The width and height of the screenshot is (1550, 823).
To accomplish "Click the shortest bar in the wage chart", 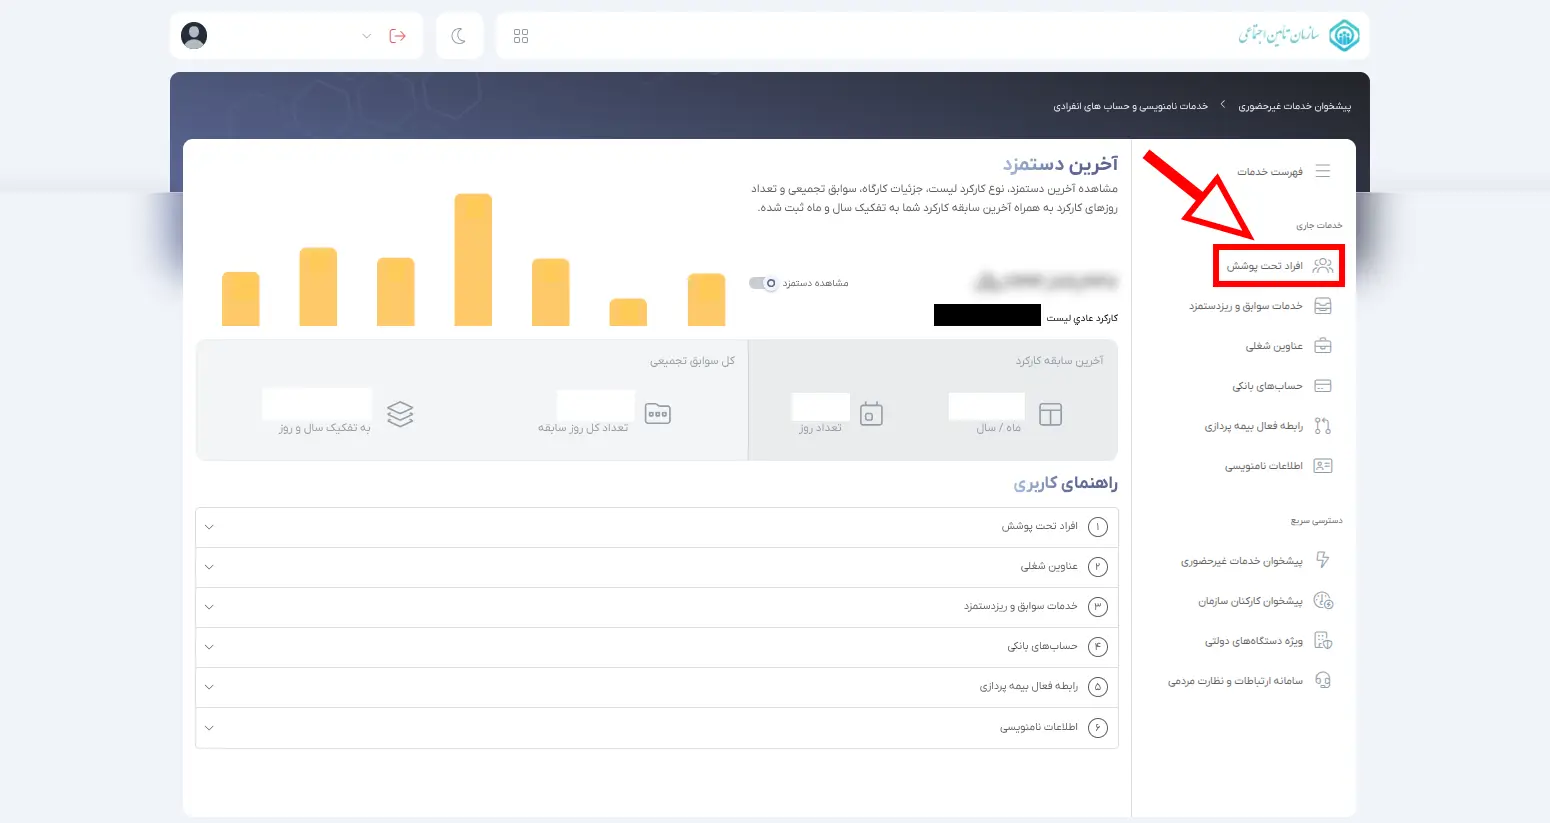I will pyautogui.click(x=628, y=312).
